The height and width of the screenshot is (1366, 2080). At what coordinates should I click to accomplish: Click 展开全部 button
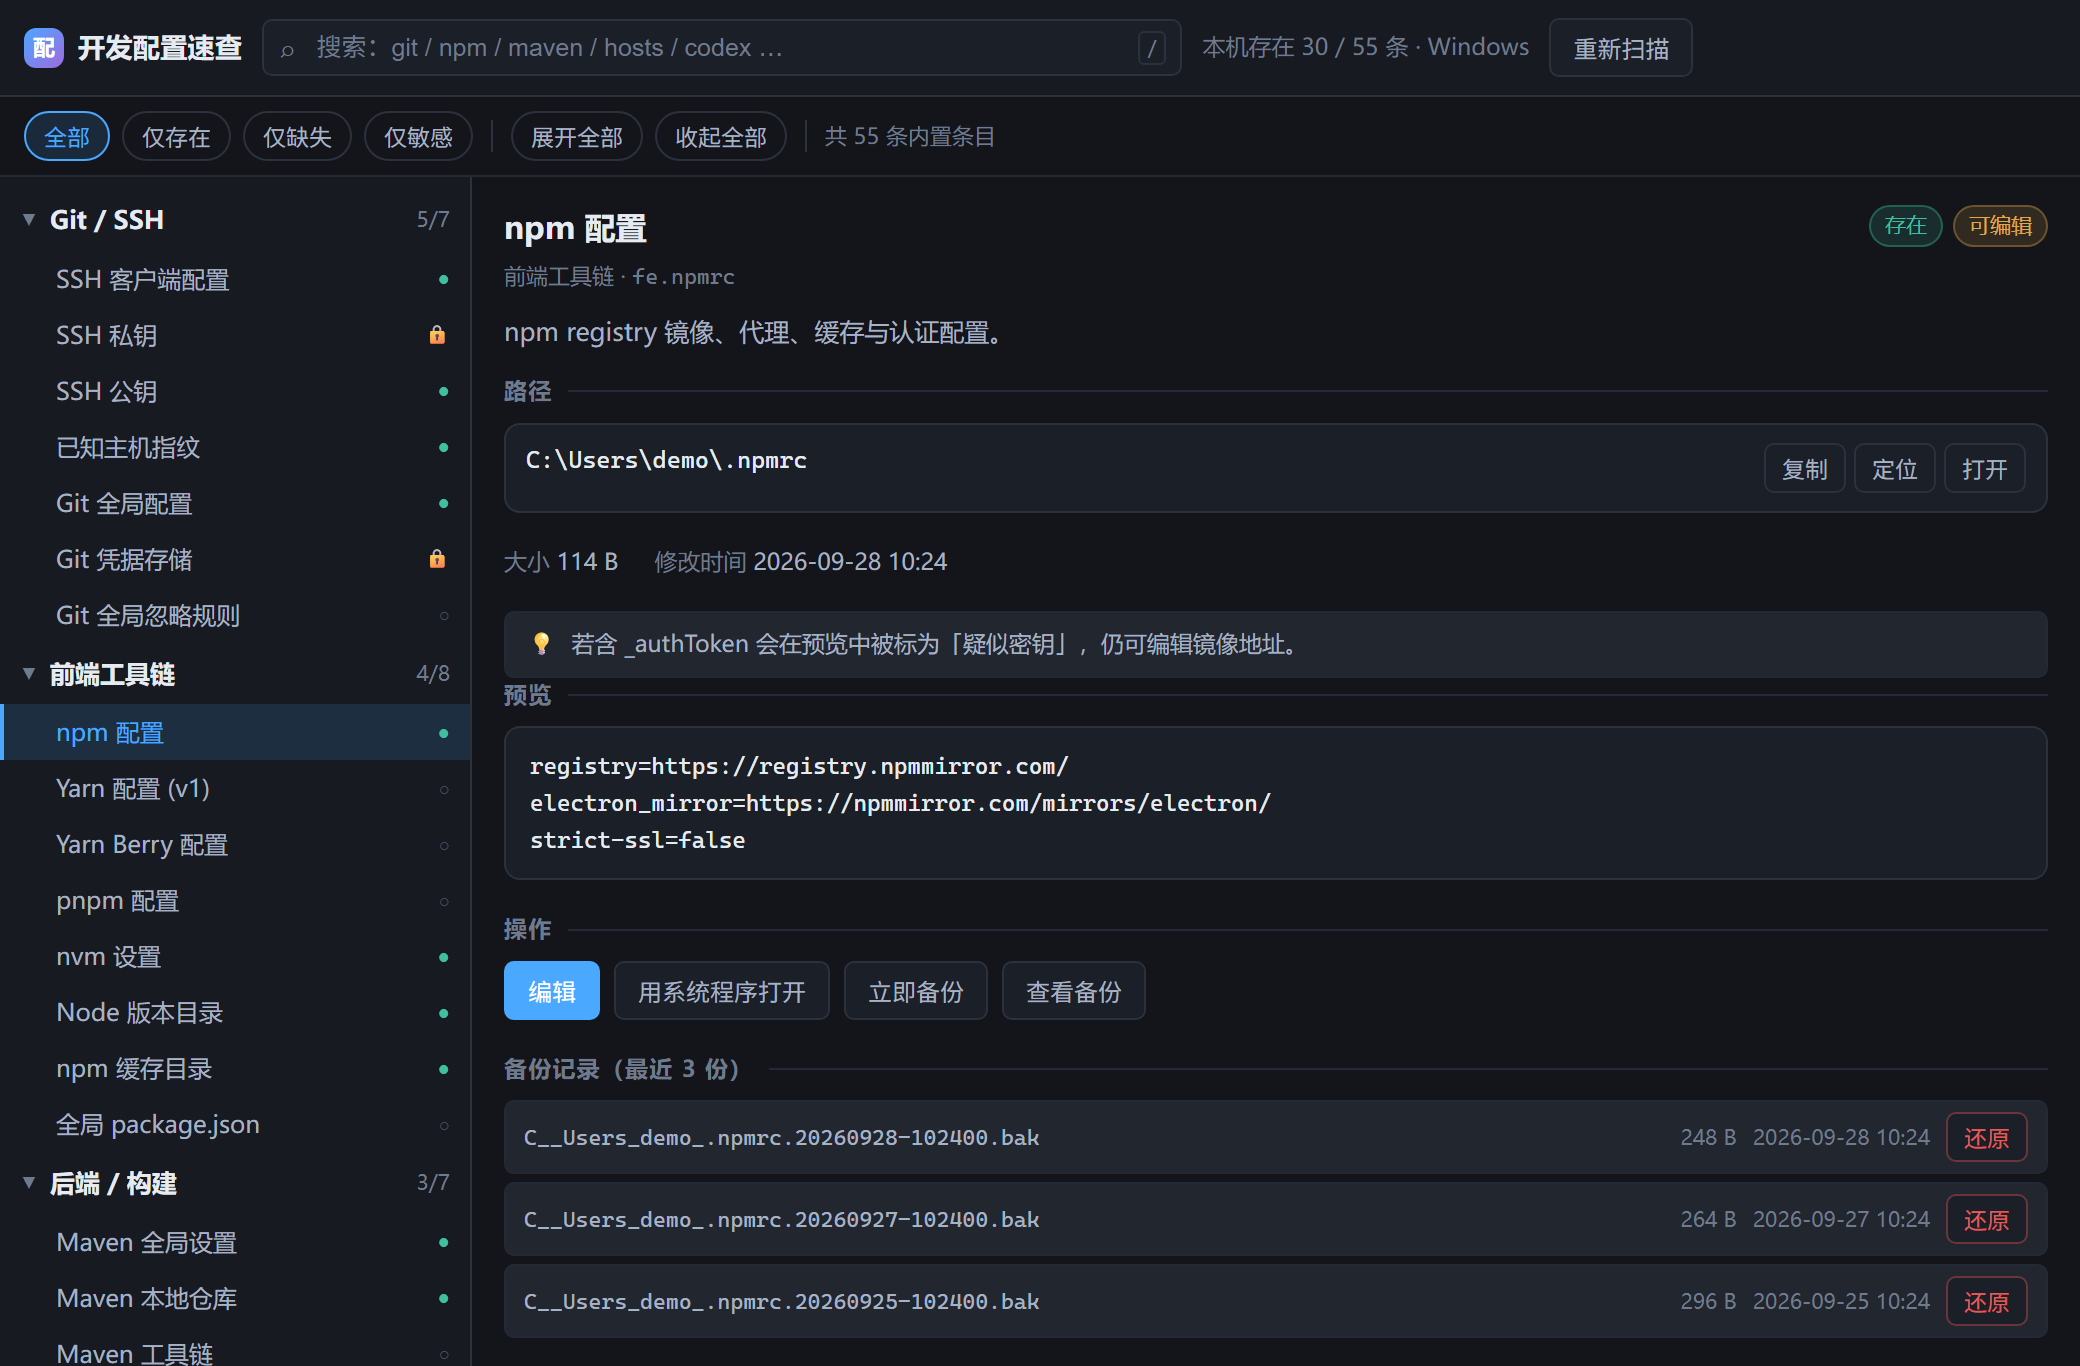[x=577, y=136]
